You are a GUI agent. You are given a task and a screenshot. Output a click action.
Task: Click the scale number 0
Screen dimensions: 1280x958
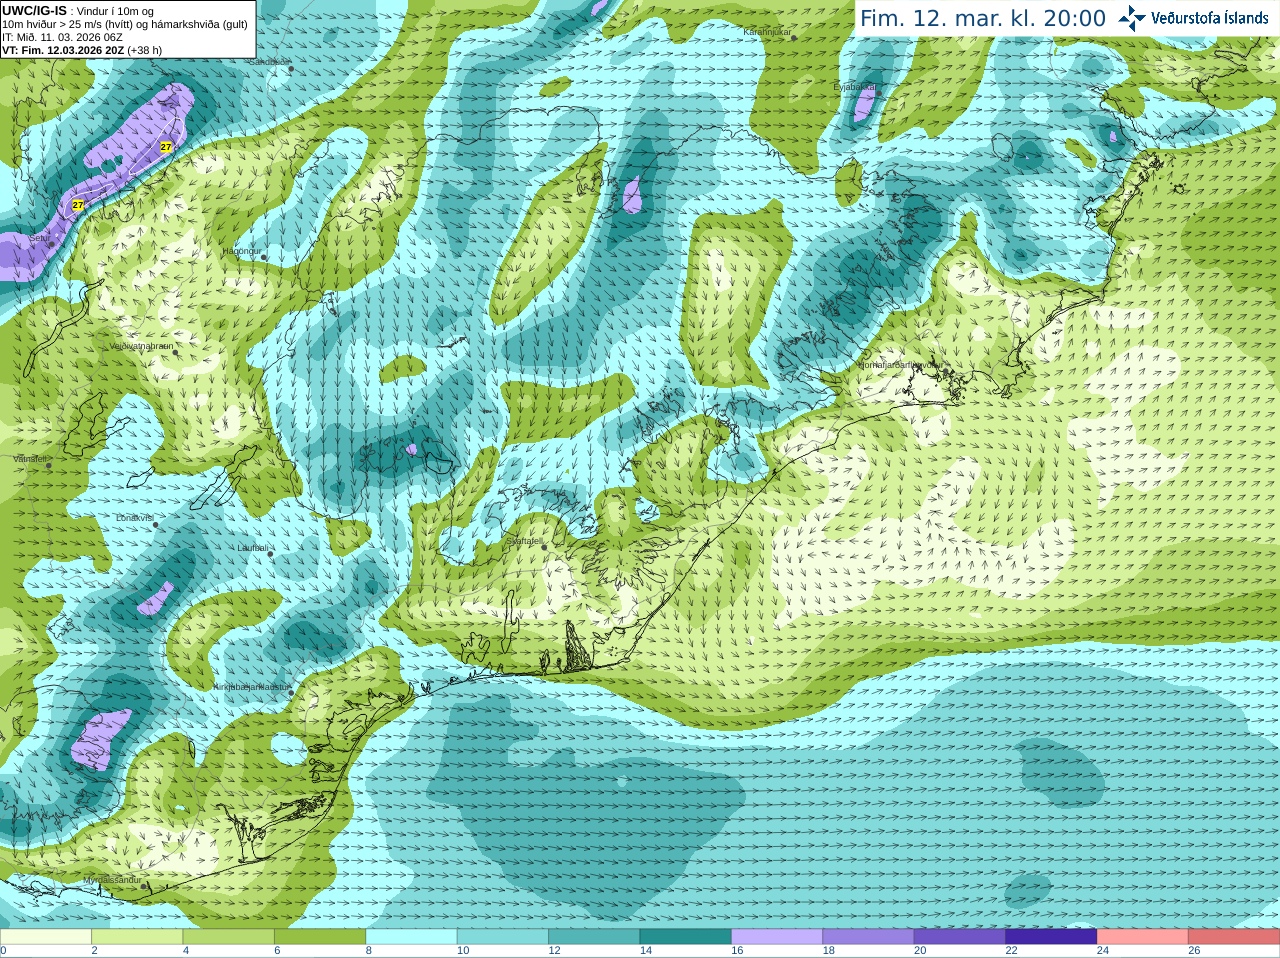point(3,951)
